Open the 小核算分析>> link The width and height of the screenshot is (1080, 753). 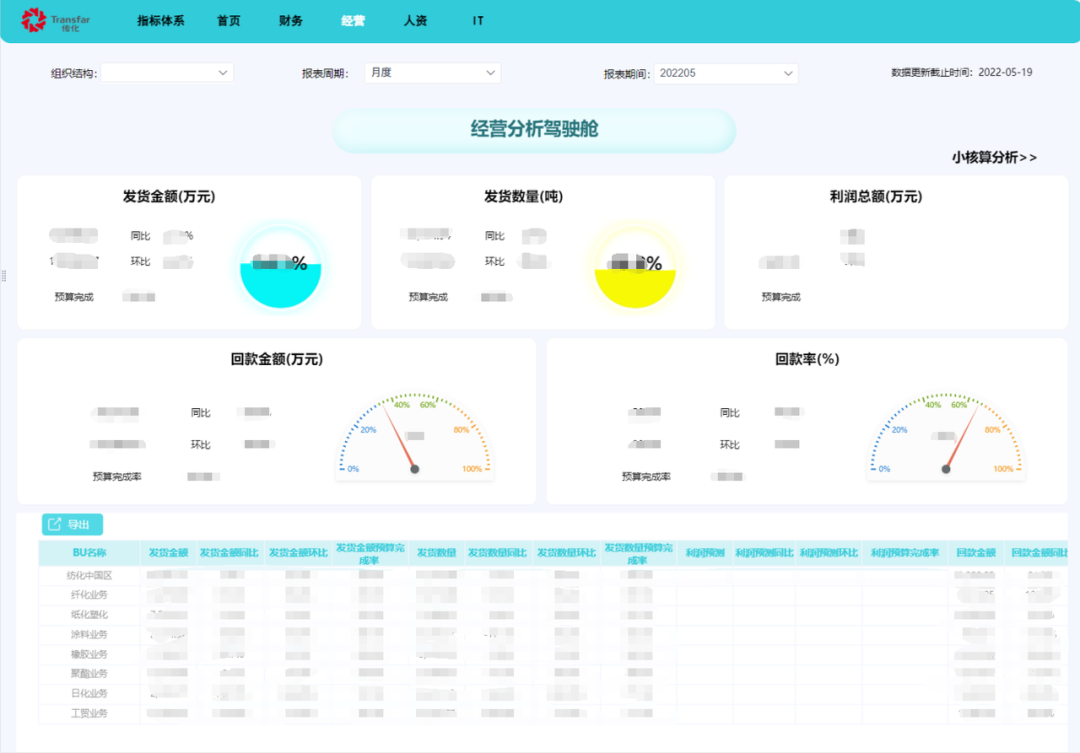pyautogui.click(x=994, y=158)
